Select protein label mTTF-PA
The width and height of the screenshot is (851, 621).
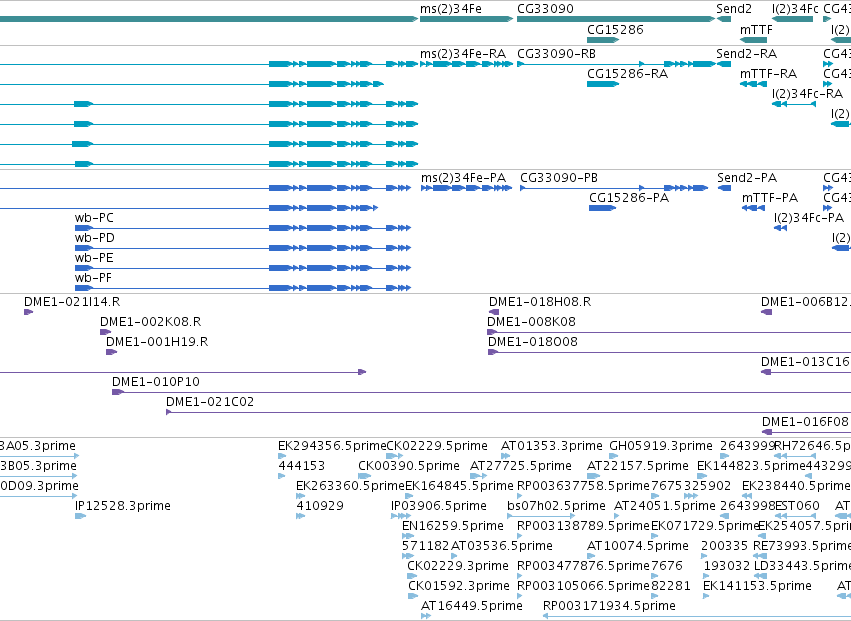point(770,198)
